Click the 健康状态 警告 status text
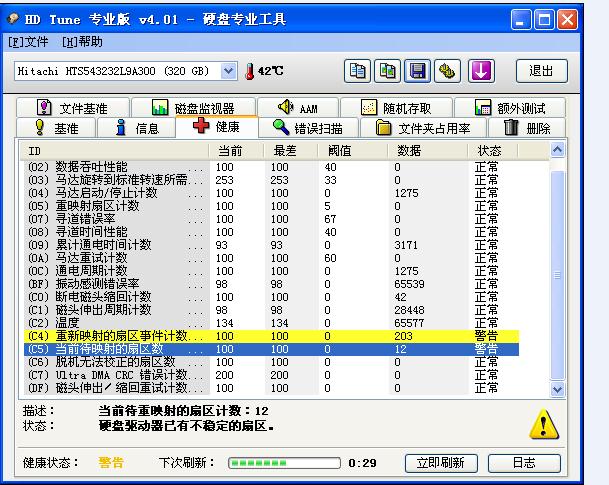 pos(111,462)
